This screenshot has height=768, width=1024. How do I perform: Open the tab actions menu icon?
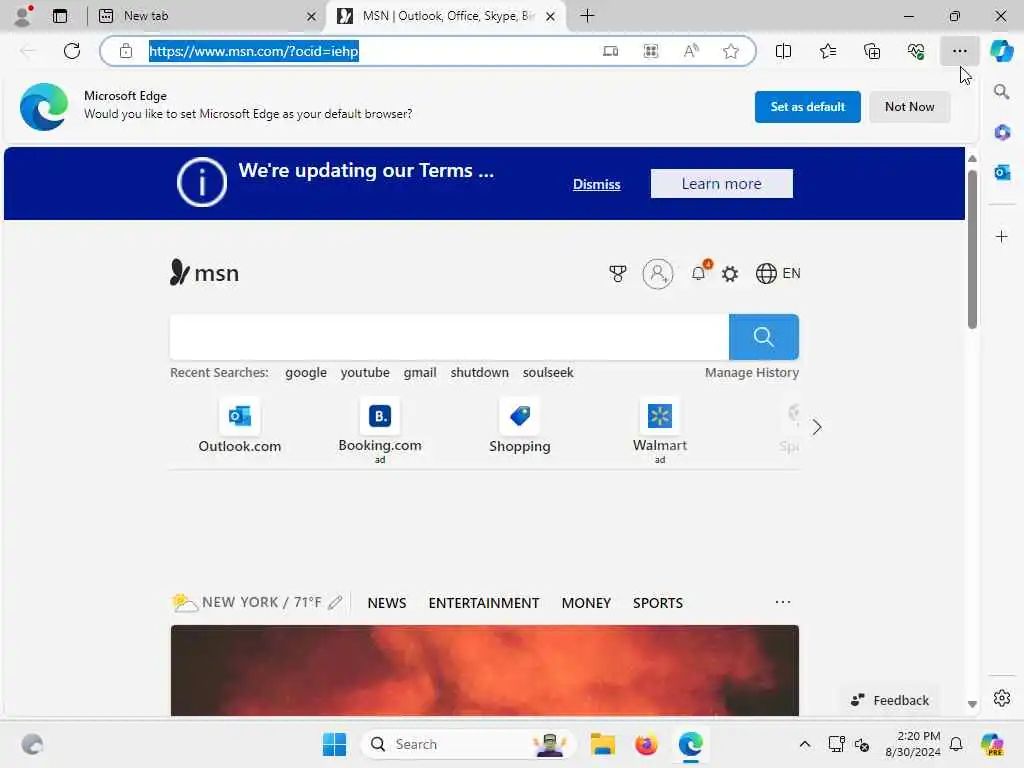(60, 16)
